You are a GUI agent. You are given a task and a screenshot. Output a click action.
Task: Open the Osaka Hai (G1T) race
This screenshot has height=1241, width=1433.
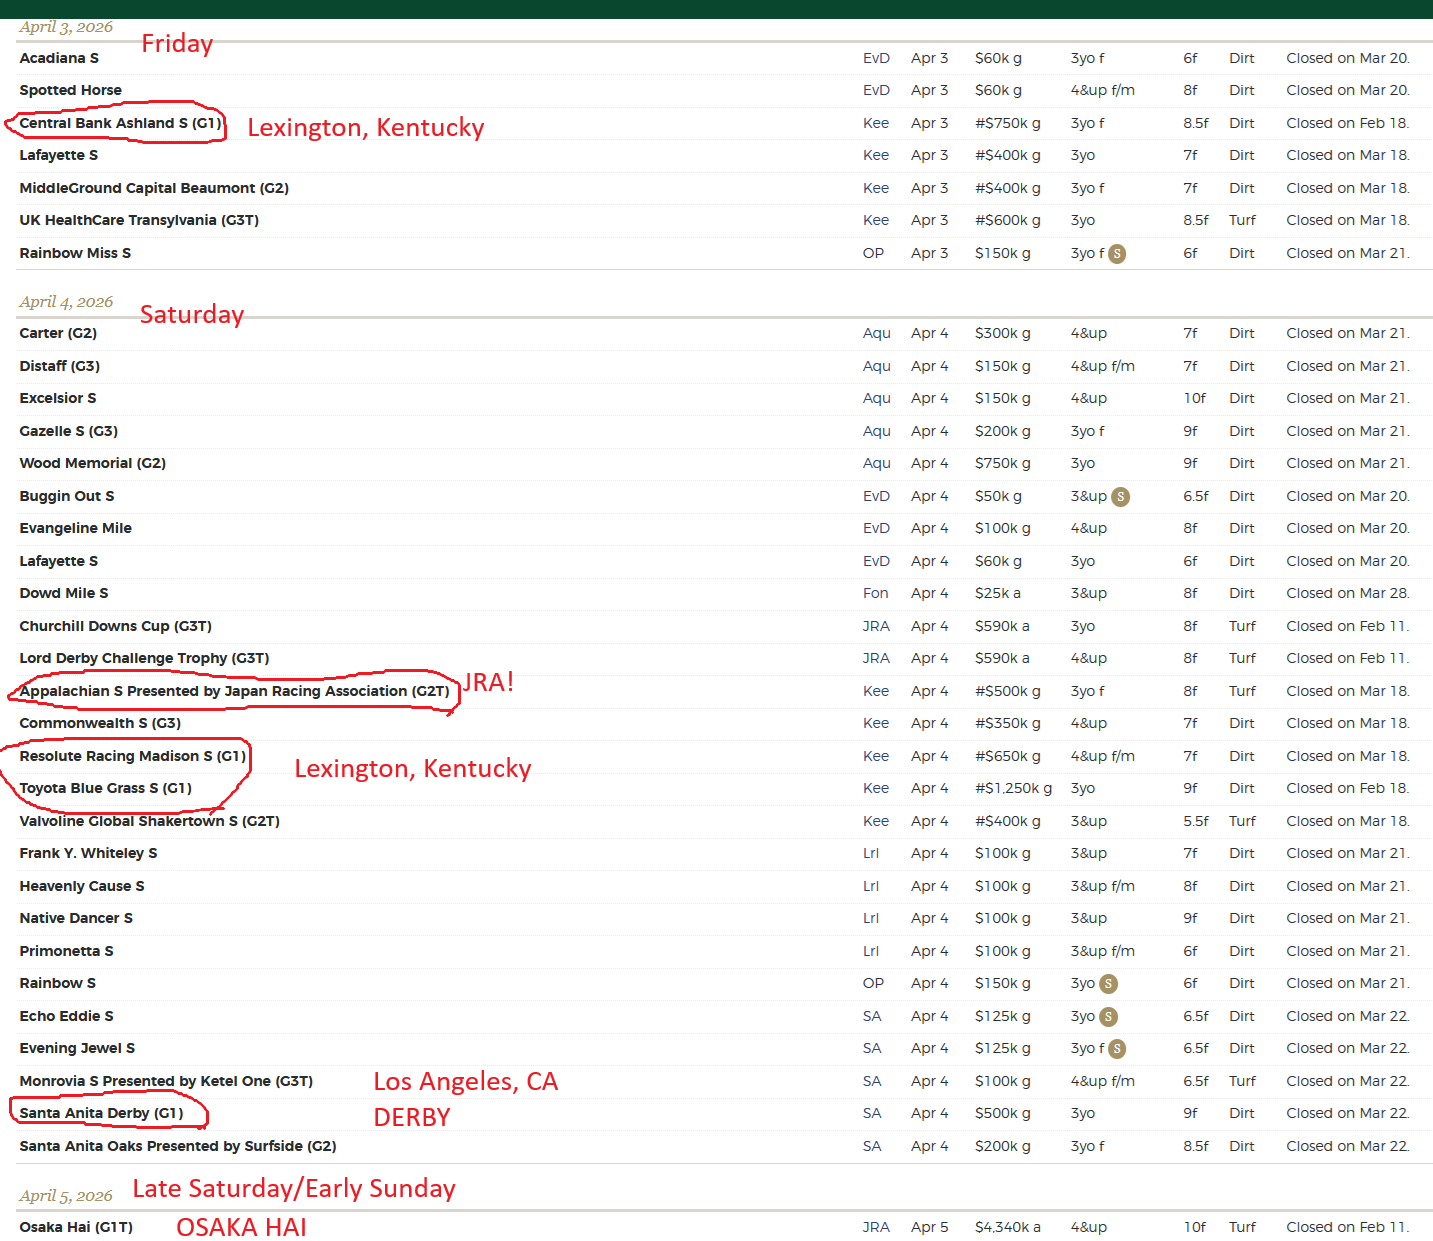click(x=76, y=1227)
